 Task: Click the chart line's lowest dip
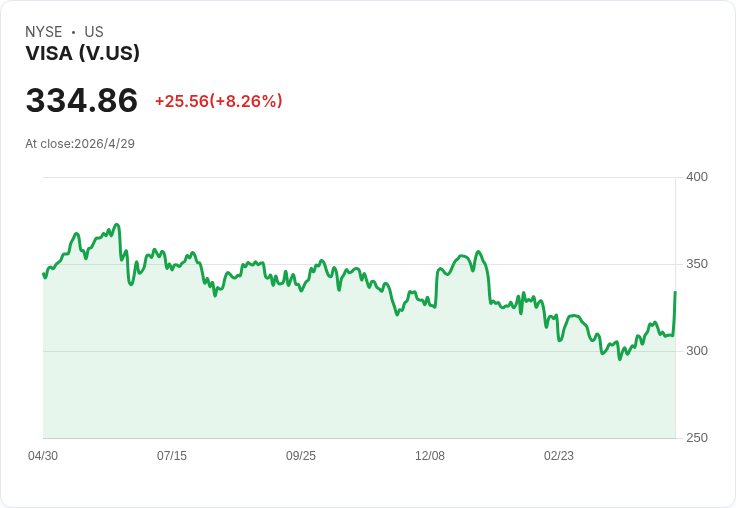pyautogui.click(x=620, y=358)
